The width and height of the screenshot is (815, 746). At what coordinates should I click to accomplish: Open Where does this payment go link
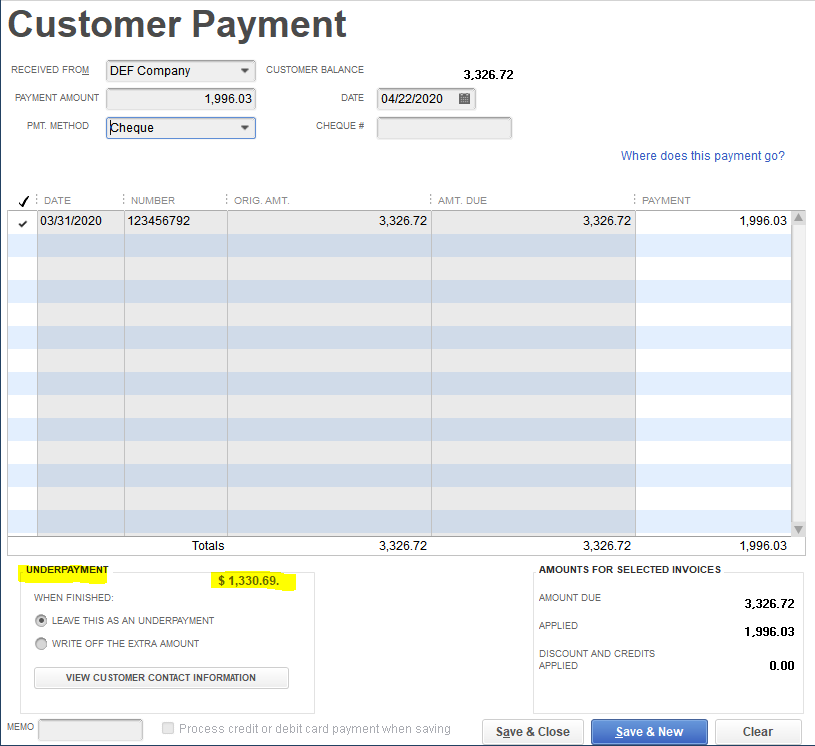point(702,156)
